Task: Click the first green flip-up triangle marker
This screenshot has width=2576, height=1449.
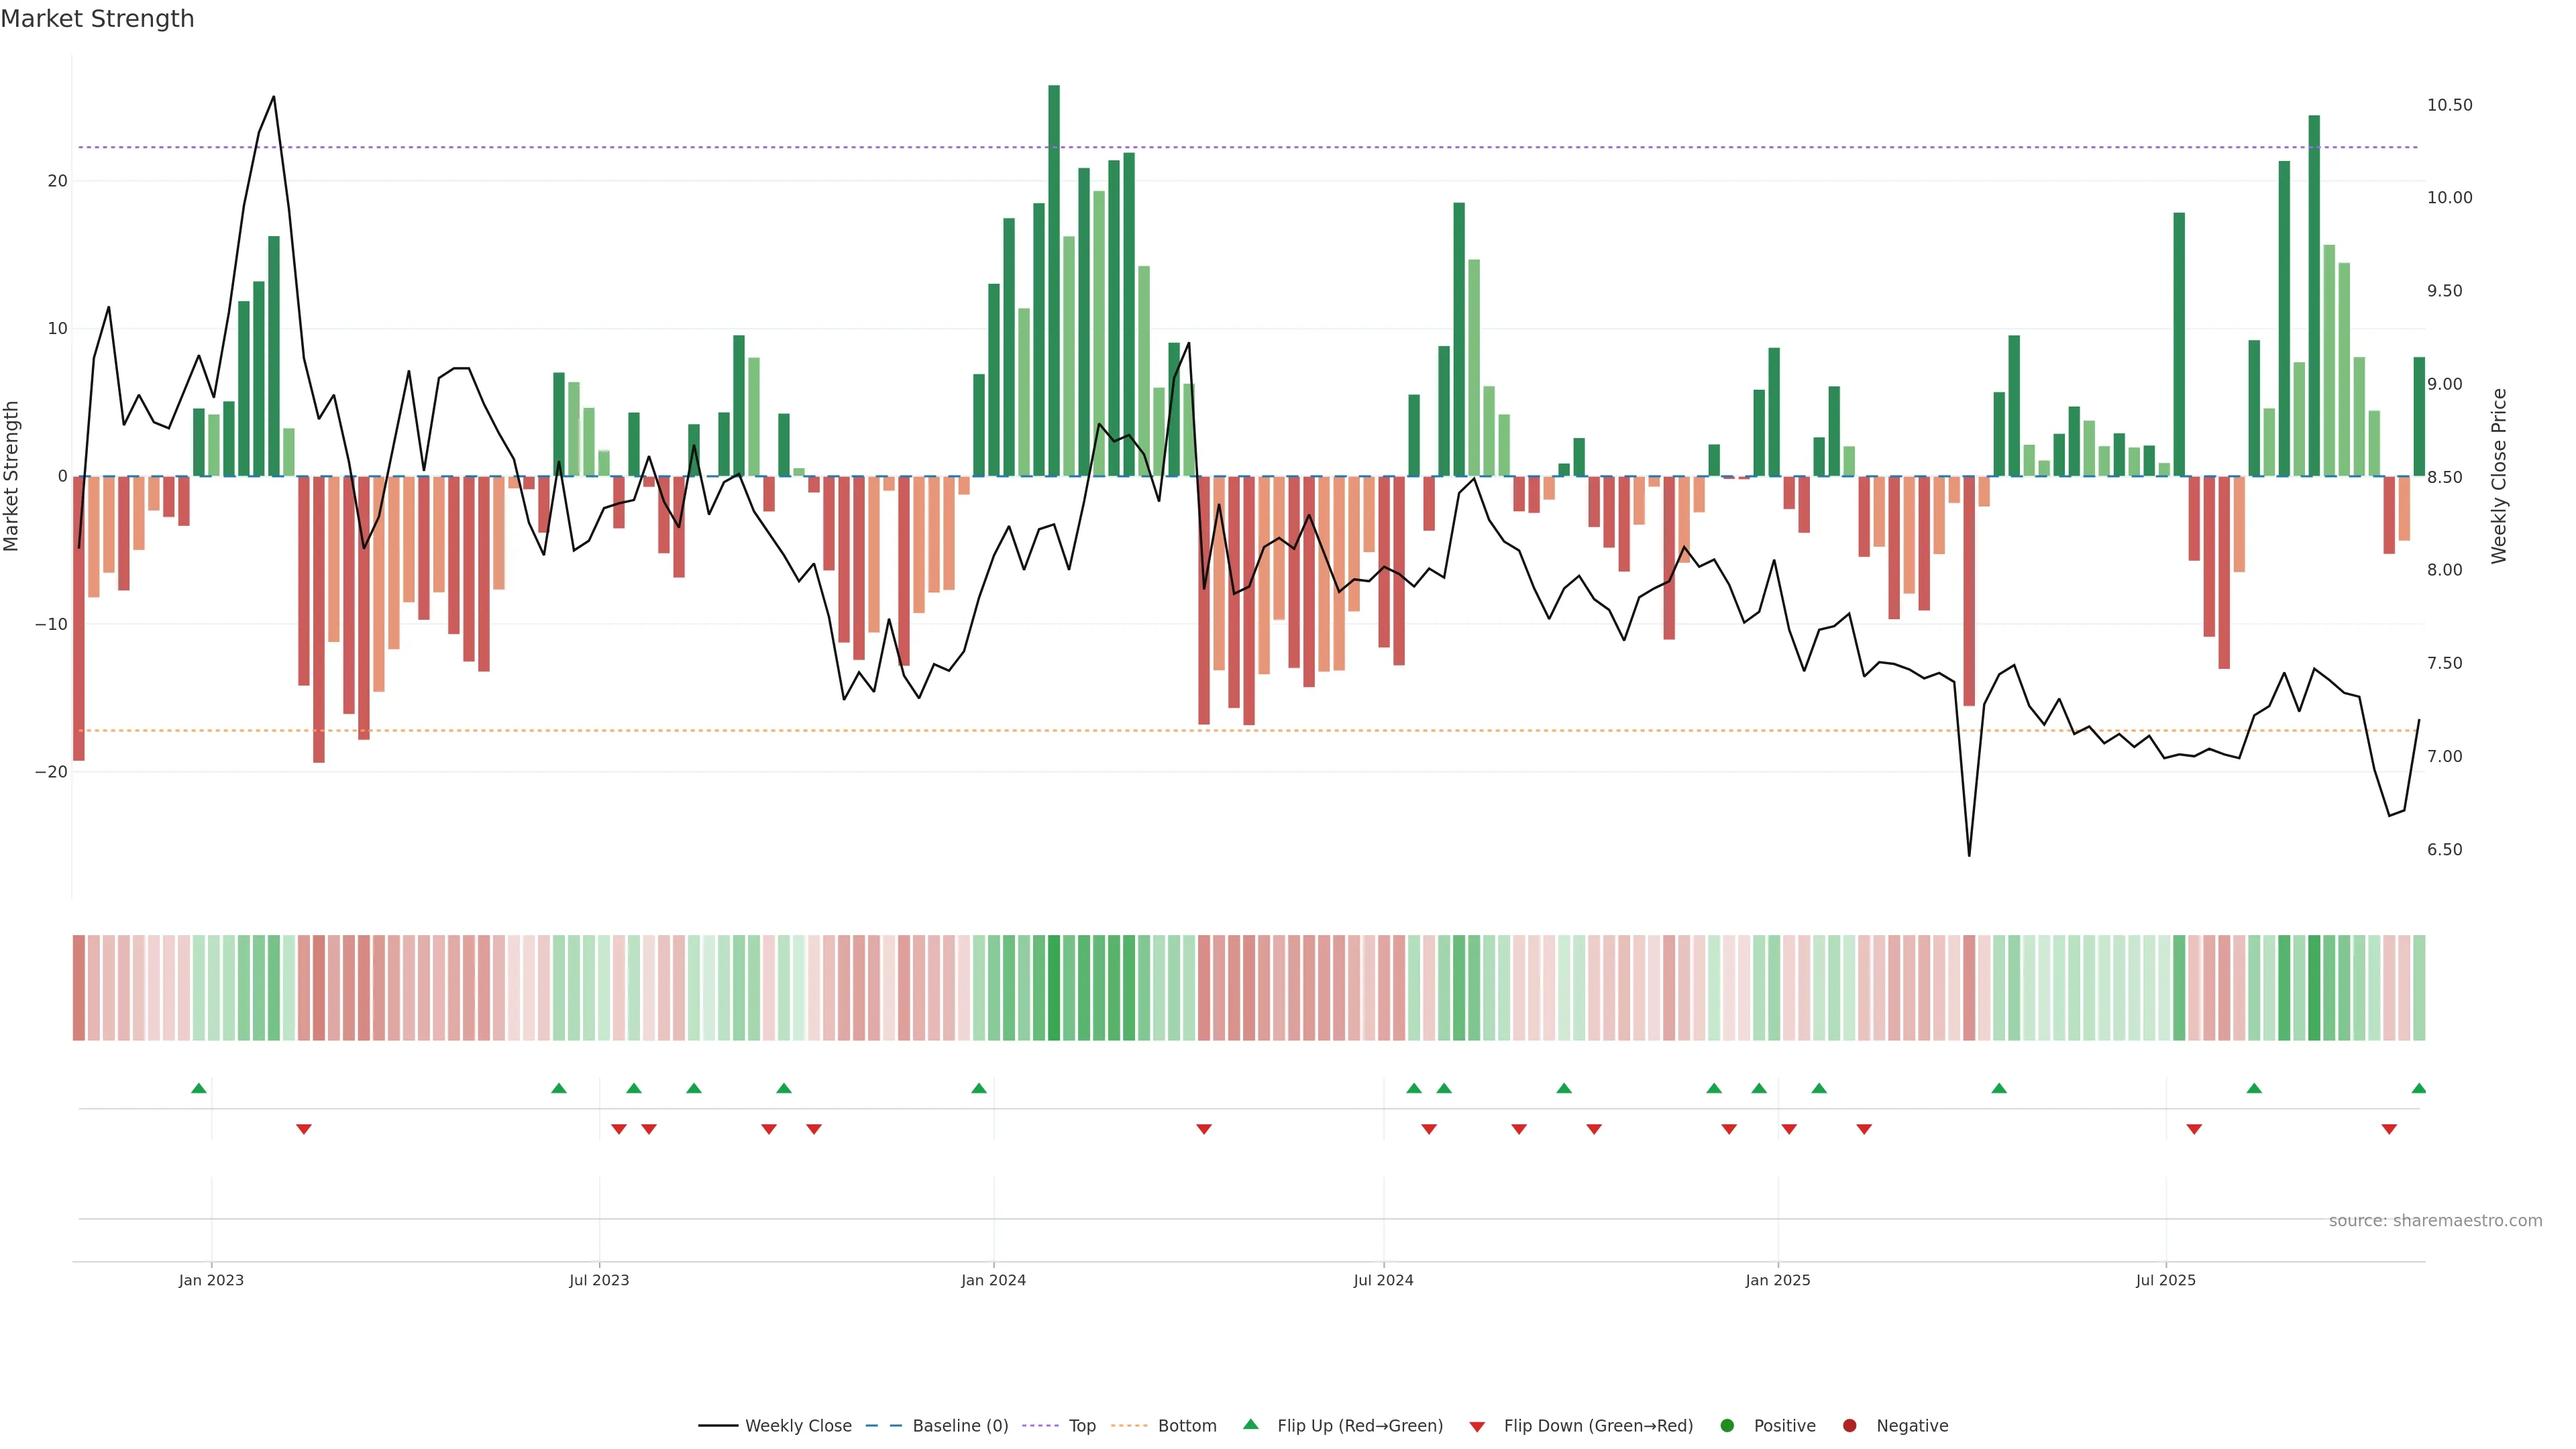Action: pyautogui.click(x=199, y=1088)
